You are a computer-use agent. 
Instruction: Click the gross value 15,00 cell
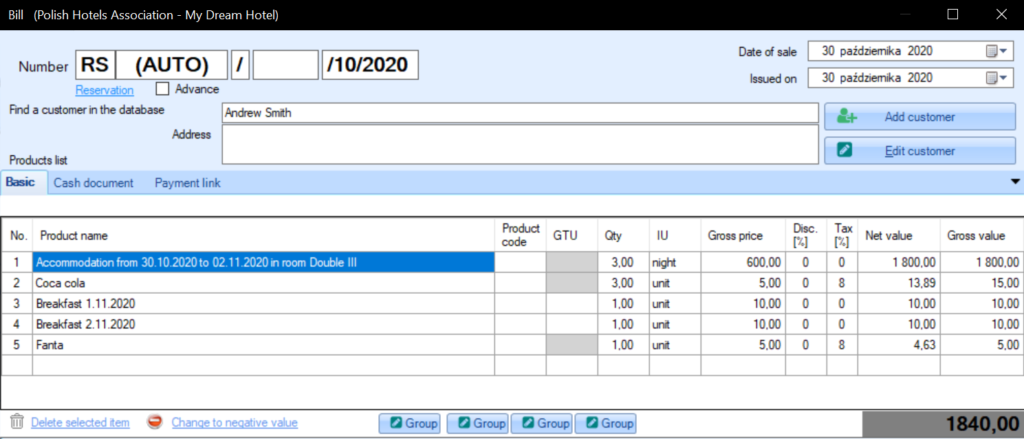(x=982, y=284)
